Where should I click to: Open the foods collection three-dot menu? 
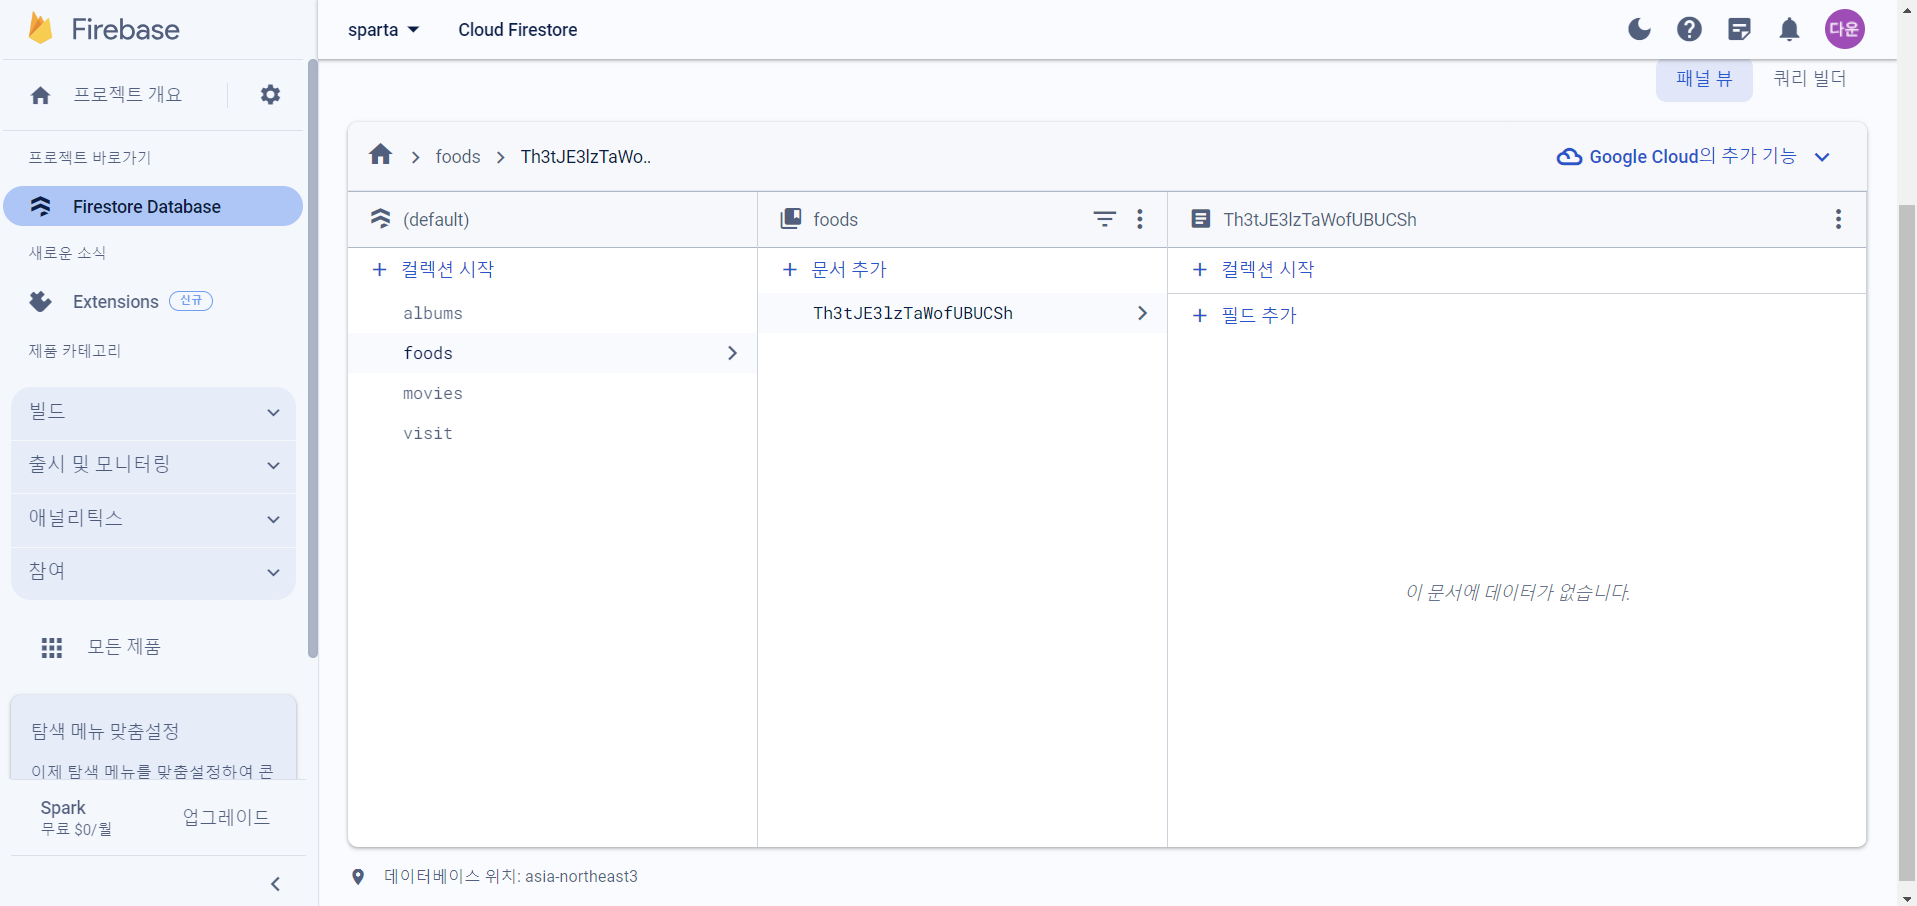(x=1139, y=219)
